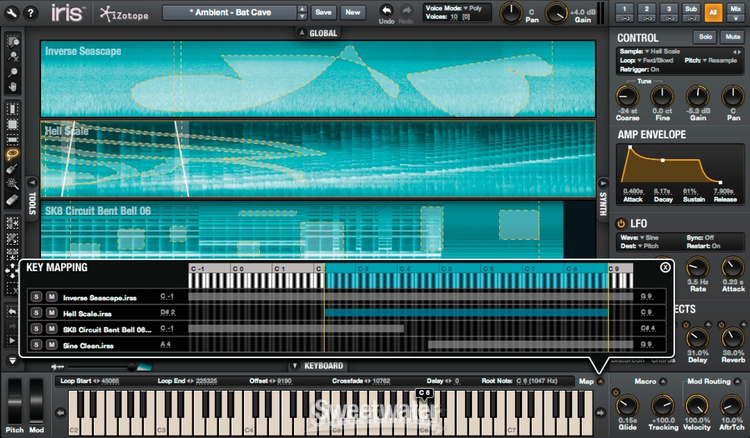This screenshot has width=750, height=438.
Task: Close the Key Mapping panel
Action: [x=665, y=268]
